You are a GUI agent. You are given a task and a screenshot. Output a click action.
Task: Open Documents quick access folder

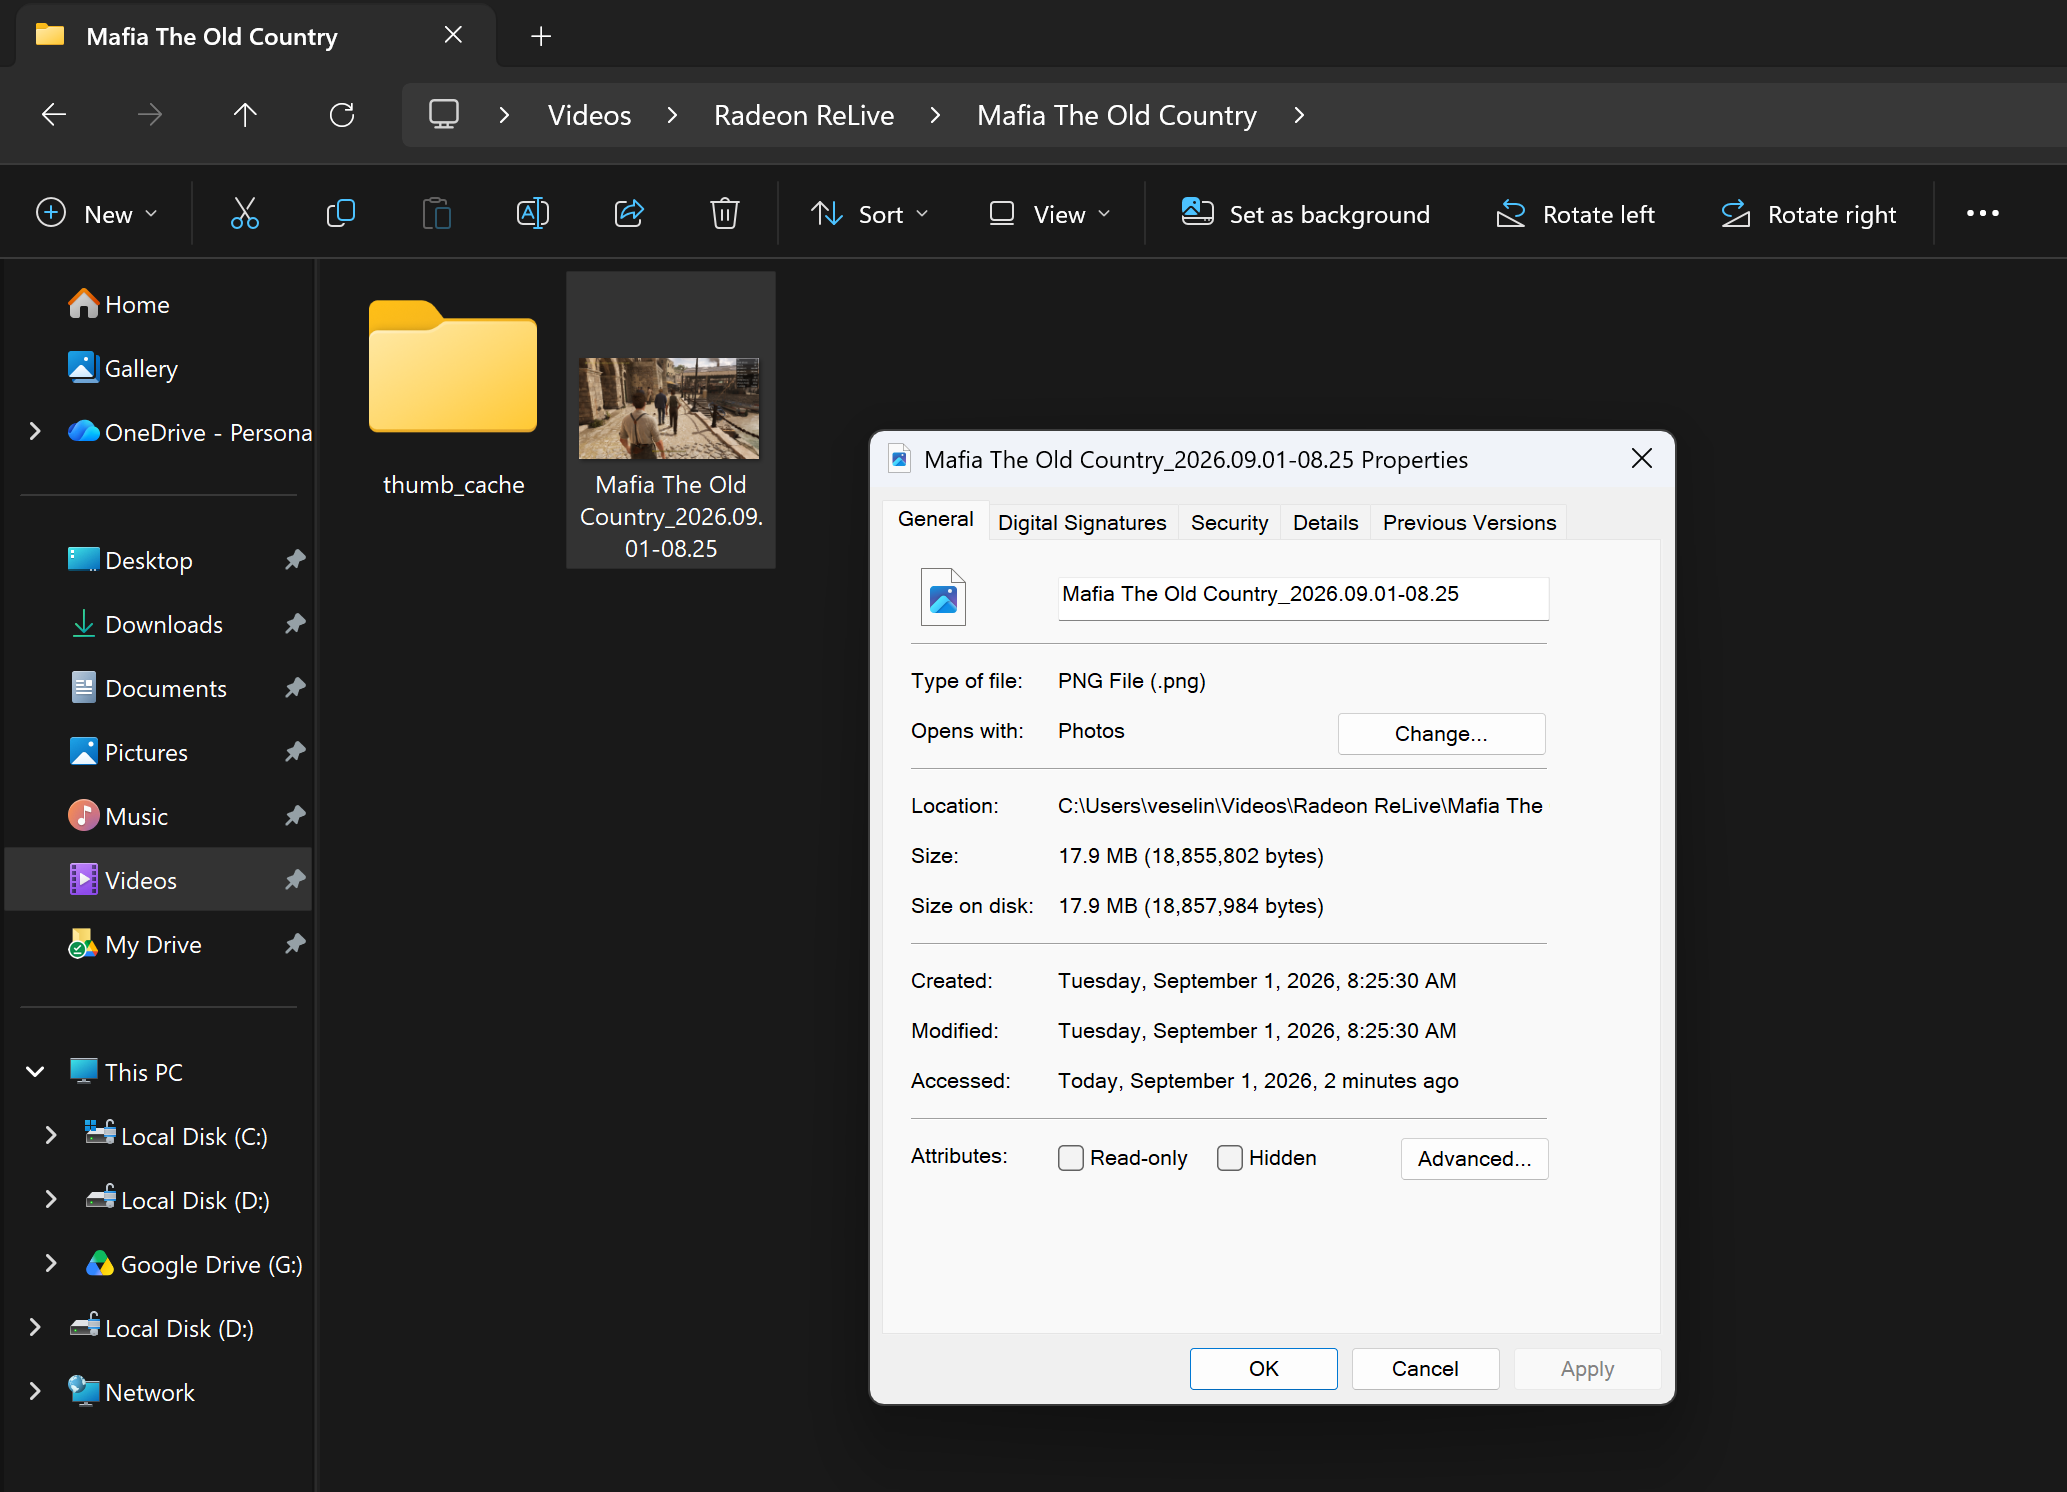(x=148, y=688)
